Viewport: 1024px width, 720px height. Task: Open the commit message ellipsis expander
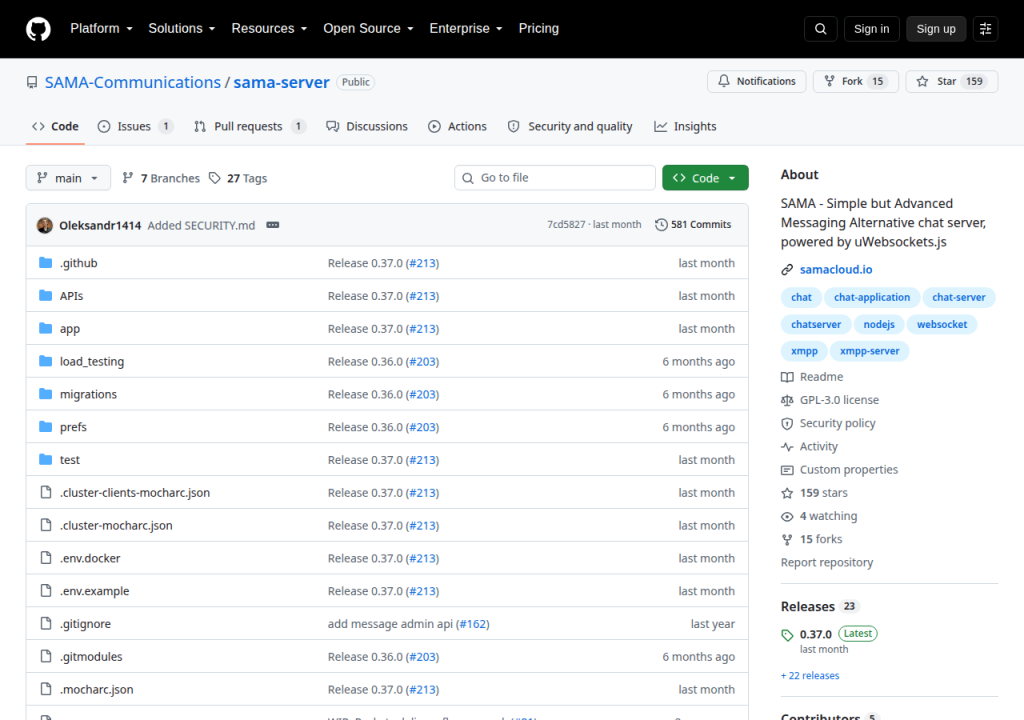pos(273,225)
